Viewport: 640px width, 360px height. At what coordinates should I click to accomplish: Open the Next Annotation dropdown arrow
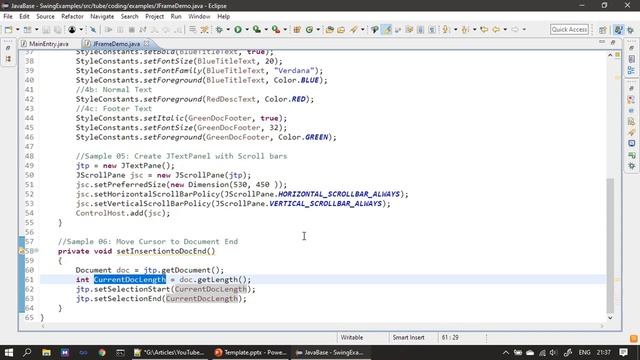pyautogui.click(x=455, y=29)
